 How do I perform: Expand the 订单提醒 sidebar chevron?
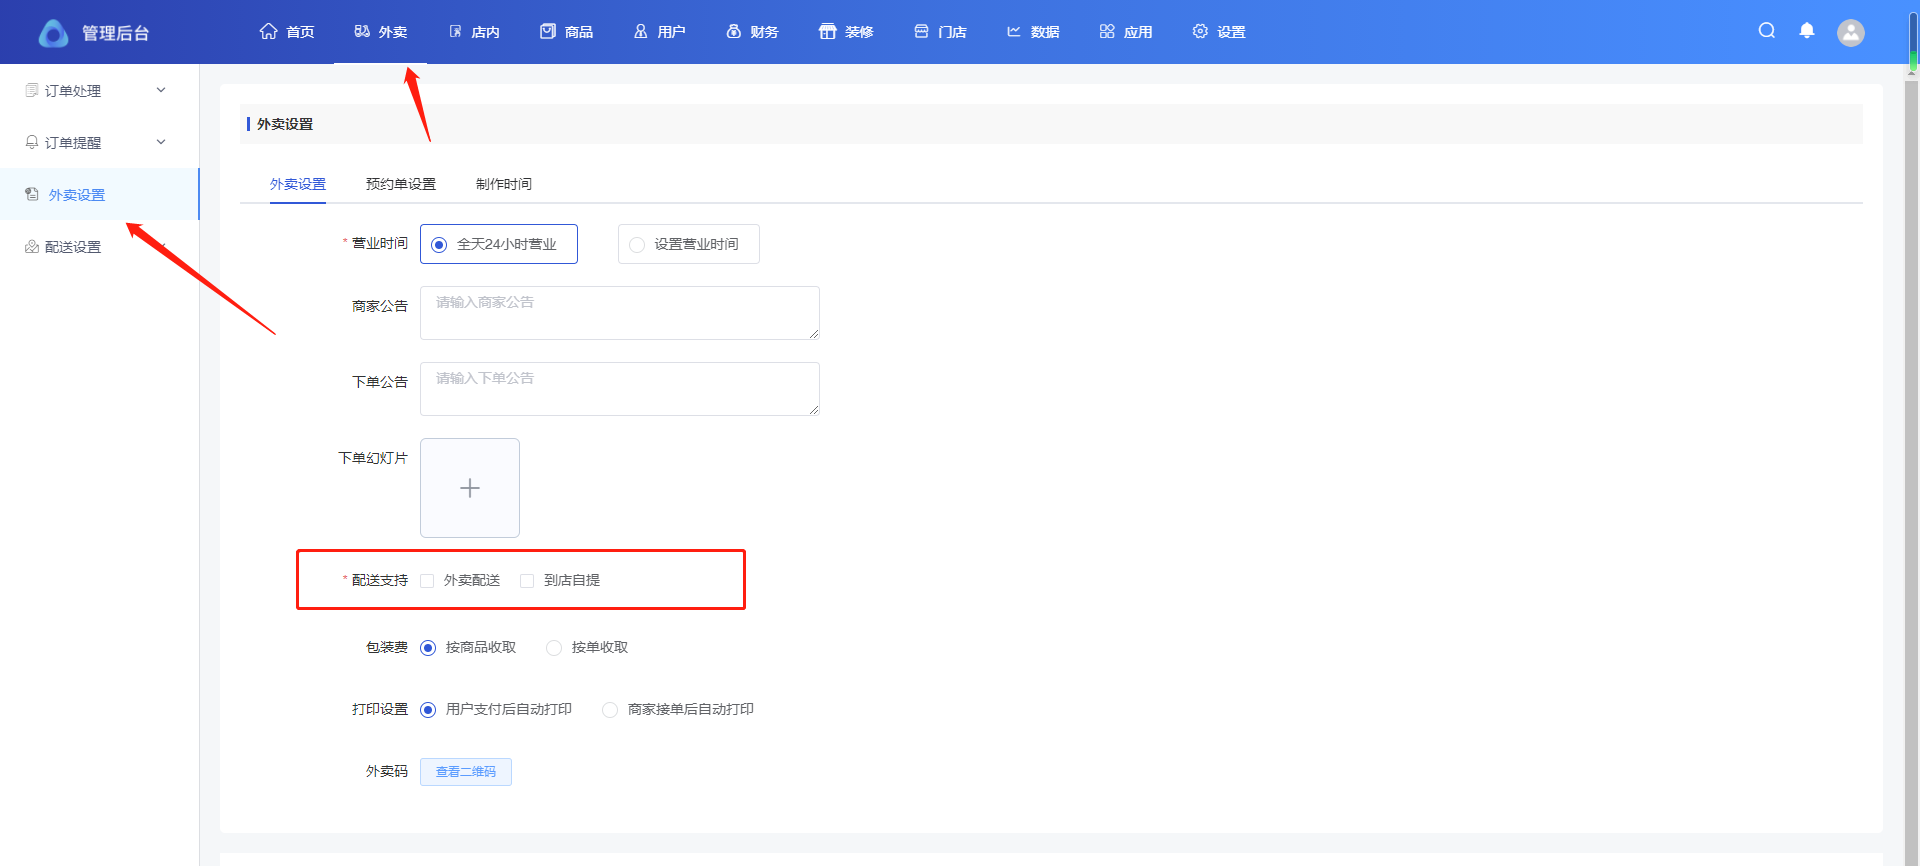click(x=161, y=142)
